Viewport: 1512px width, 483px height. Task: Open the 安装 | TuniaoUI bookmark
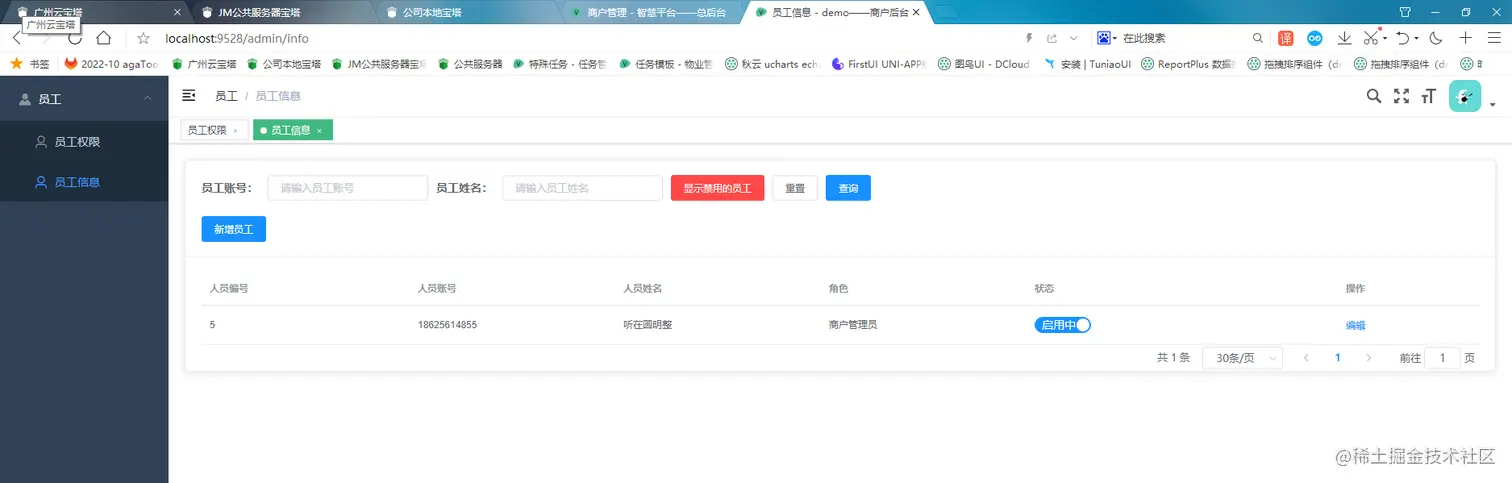[x=1086, y=63]
